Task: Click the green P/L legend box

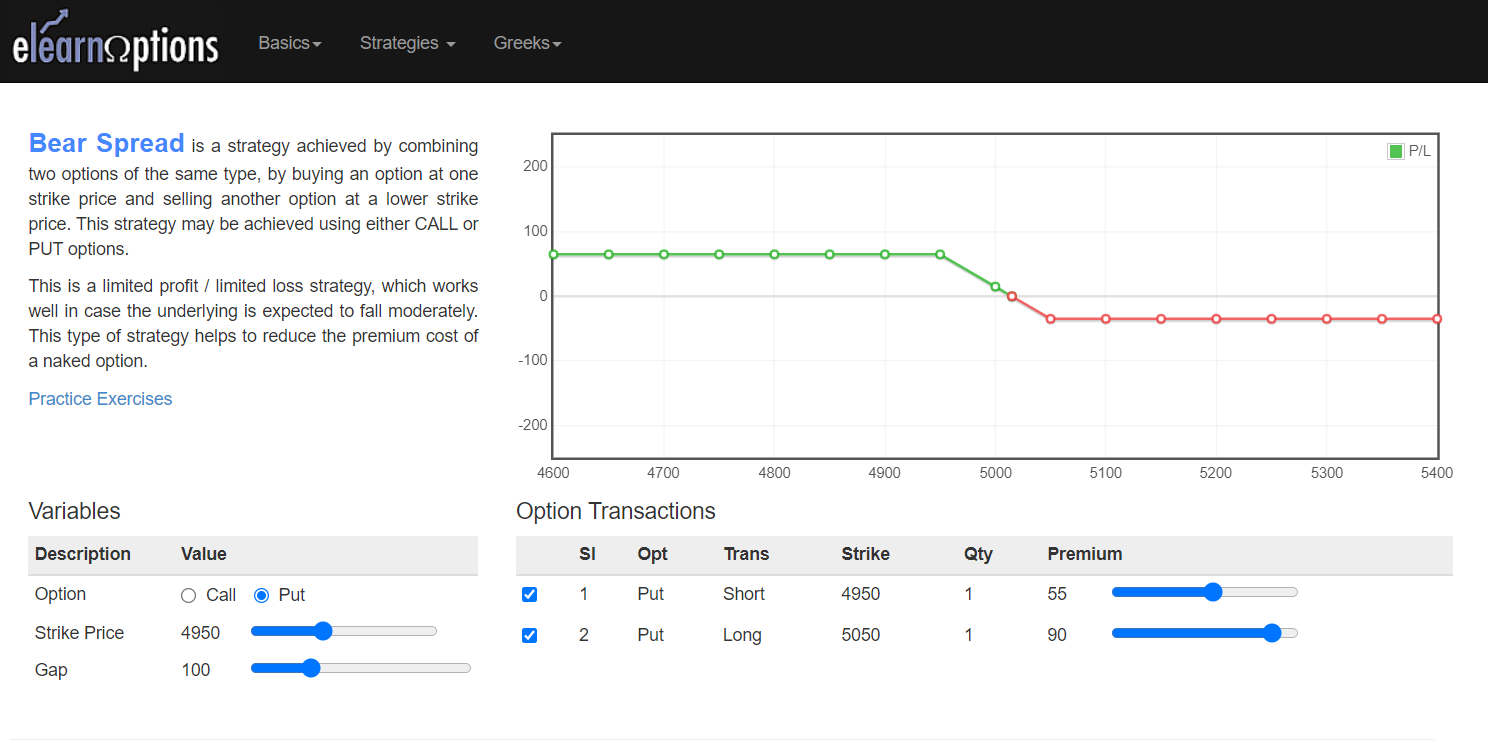Action: click(1395, 151)
